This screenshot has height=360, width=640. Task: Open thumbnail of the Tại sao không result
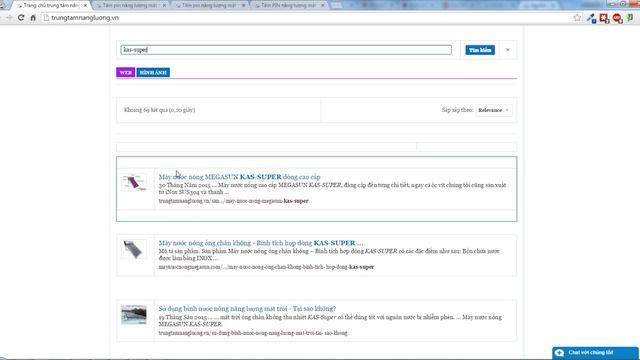(134, 315)
